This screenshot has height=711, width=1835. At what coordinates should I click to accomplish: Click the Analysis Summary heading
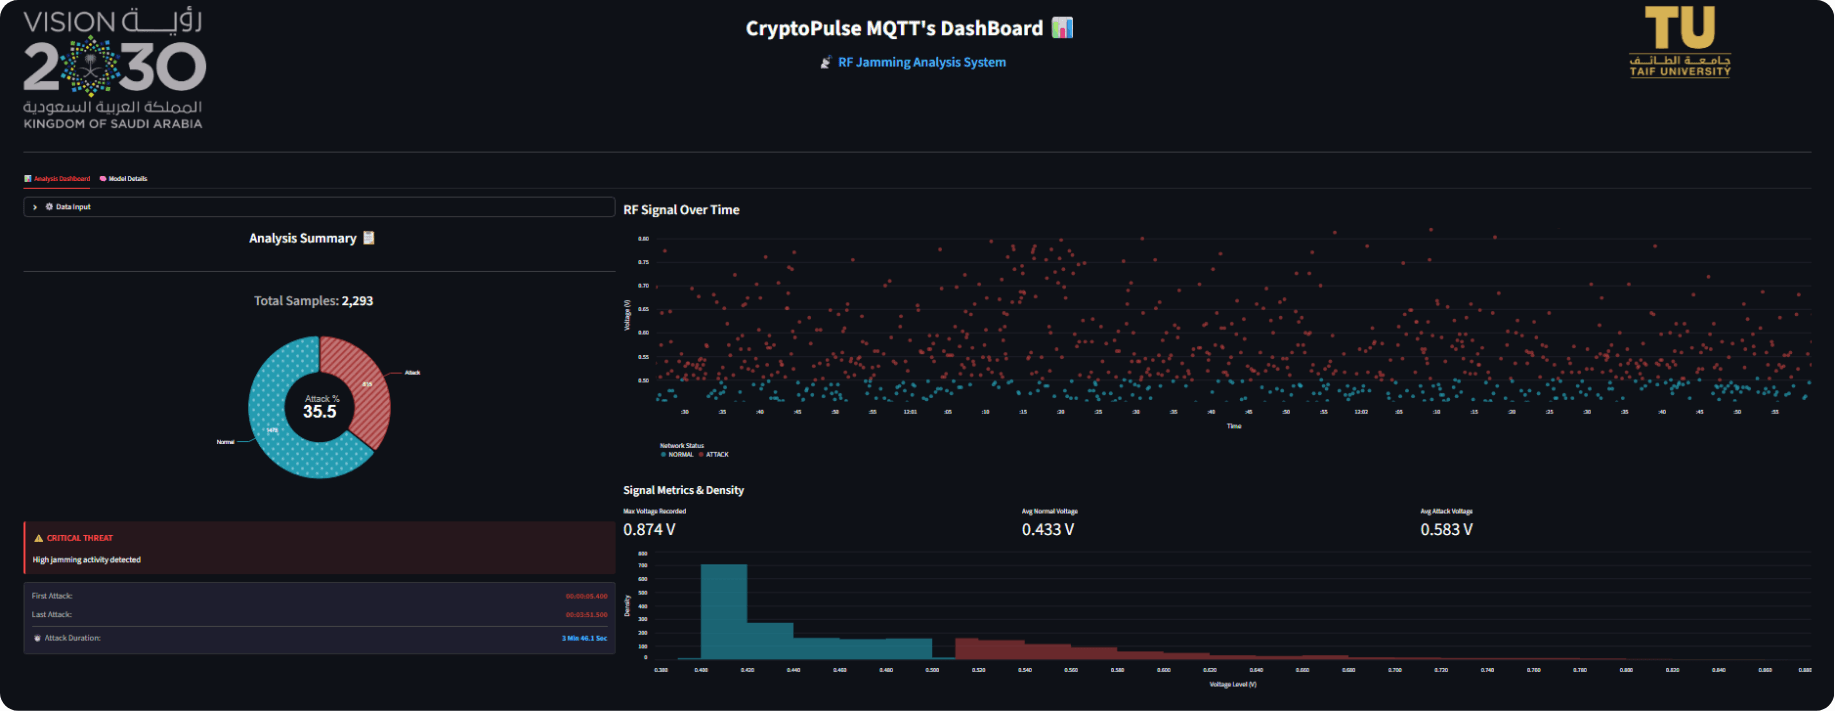click(302, 238)
